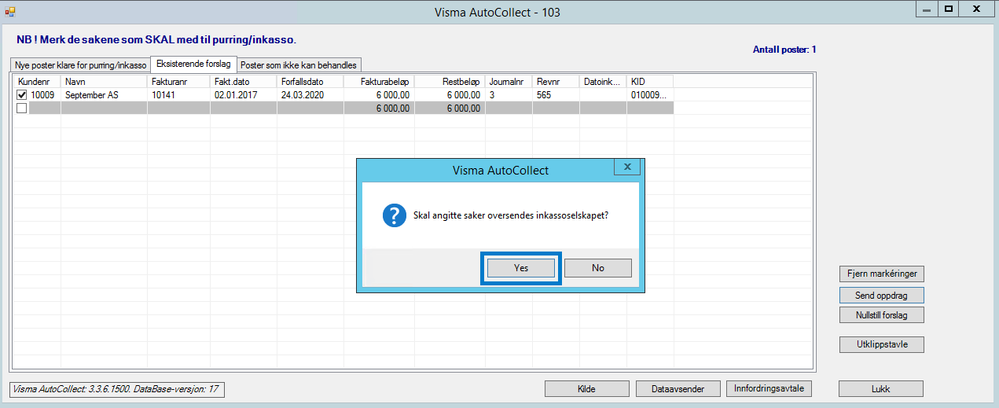Image resolution: width=999 pixels, height=408 pixels.
Task: Sort by the Navn column header
Action: (104, 82)
